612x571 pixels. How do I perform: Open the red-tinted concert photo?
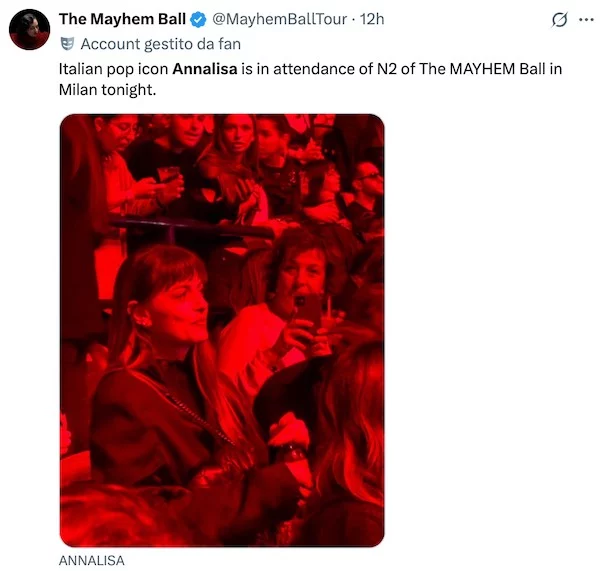222,330
